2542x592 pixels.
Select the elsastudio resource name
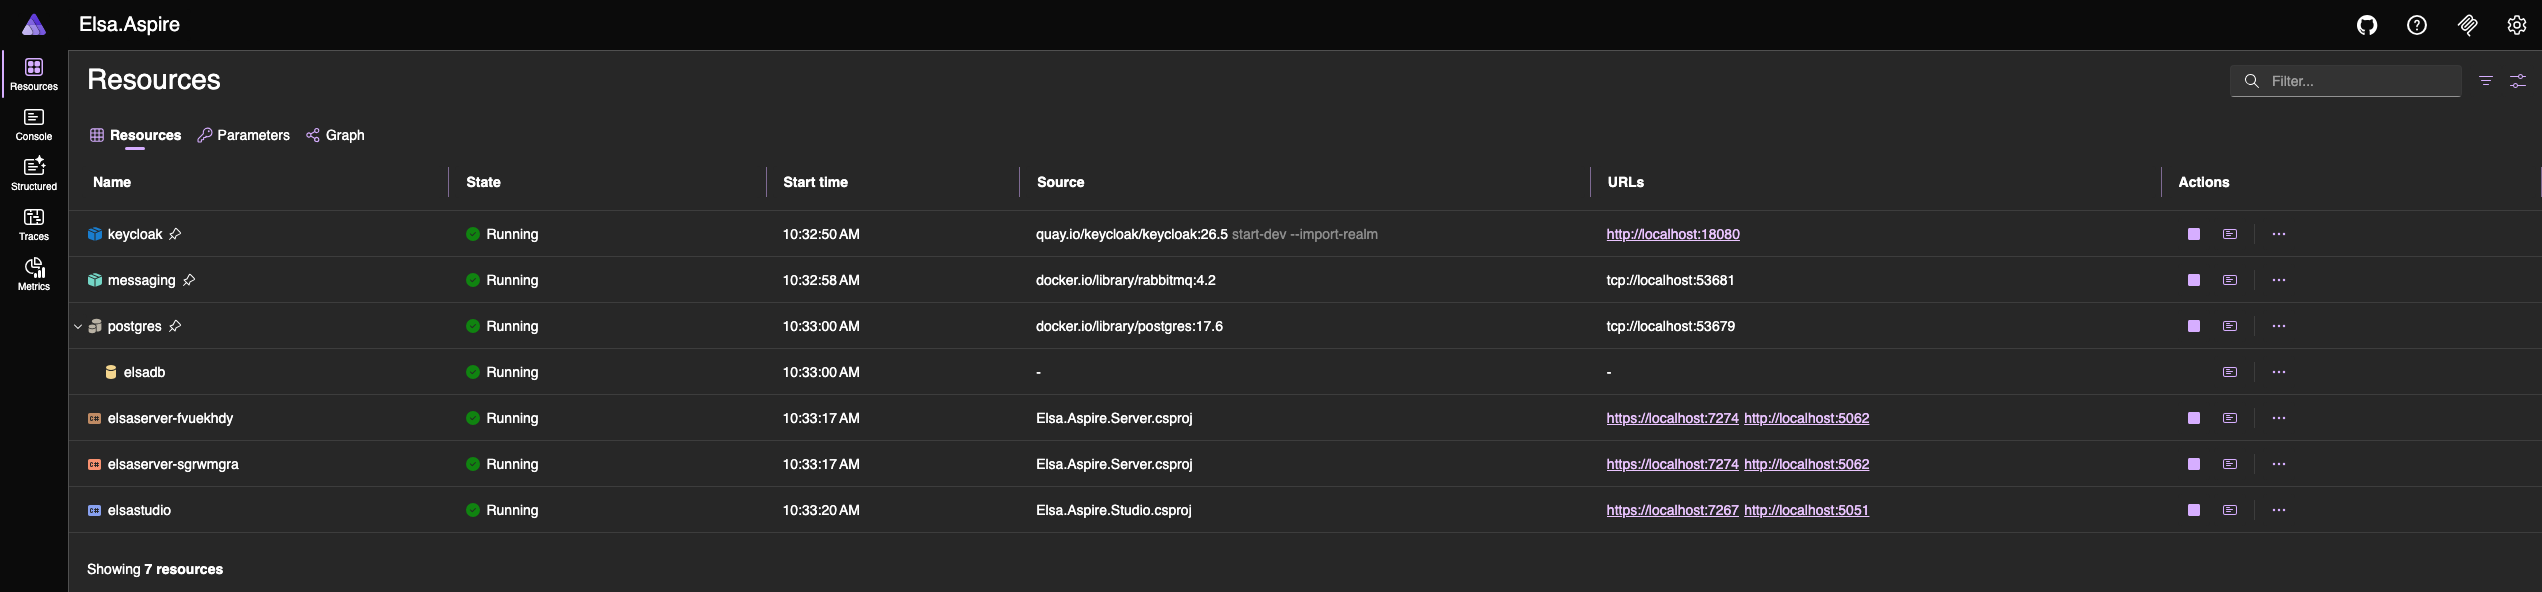(x=139, y=510)
